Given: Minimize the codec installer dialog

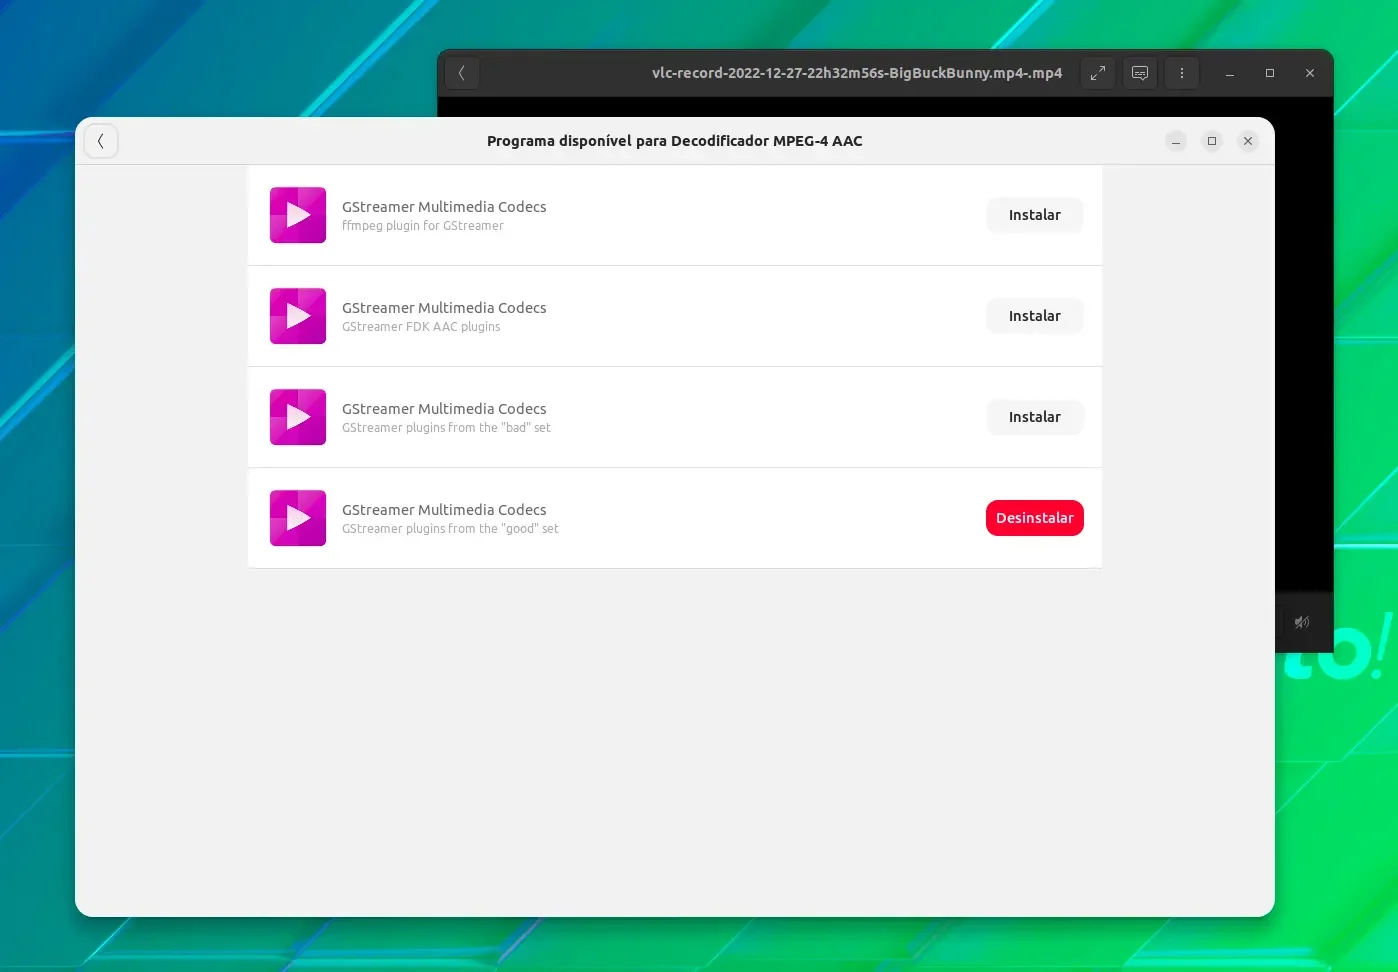Looking at the screenshot, I should (x=1176, y=141).
